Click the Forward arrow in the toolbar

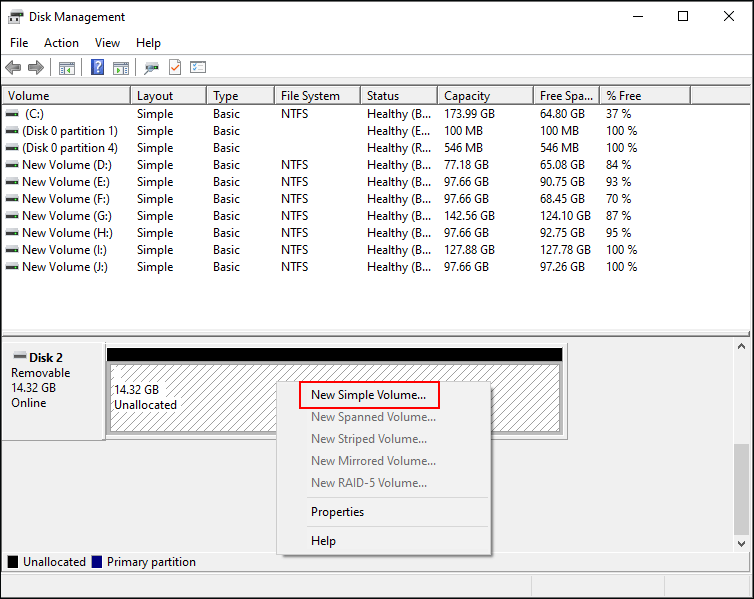(x=36, y=68)
